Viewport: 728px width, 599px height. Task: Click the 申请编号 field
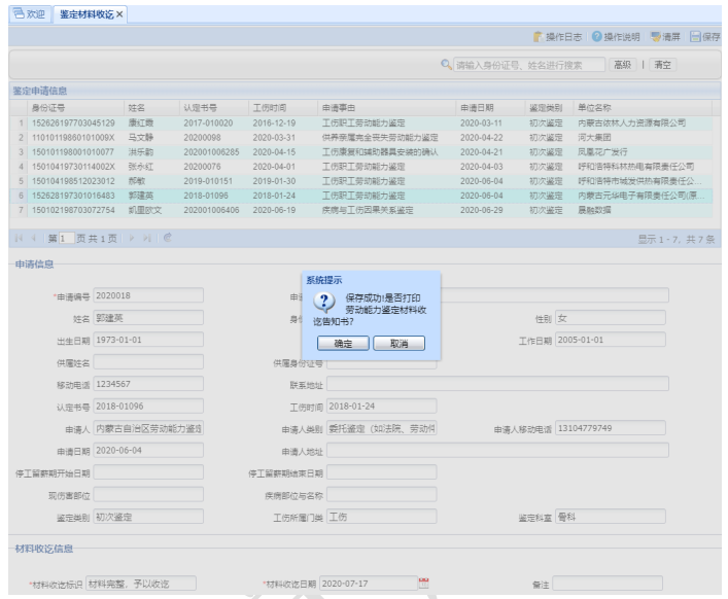[x=149, y=296]
